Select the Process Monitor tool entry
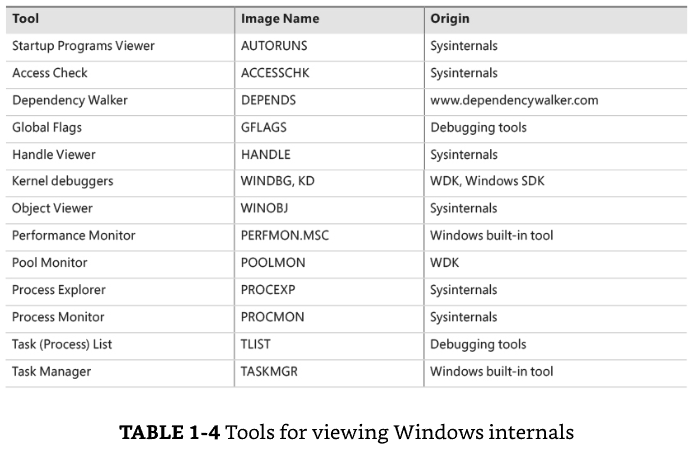 click(58, 317)
